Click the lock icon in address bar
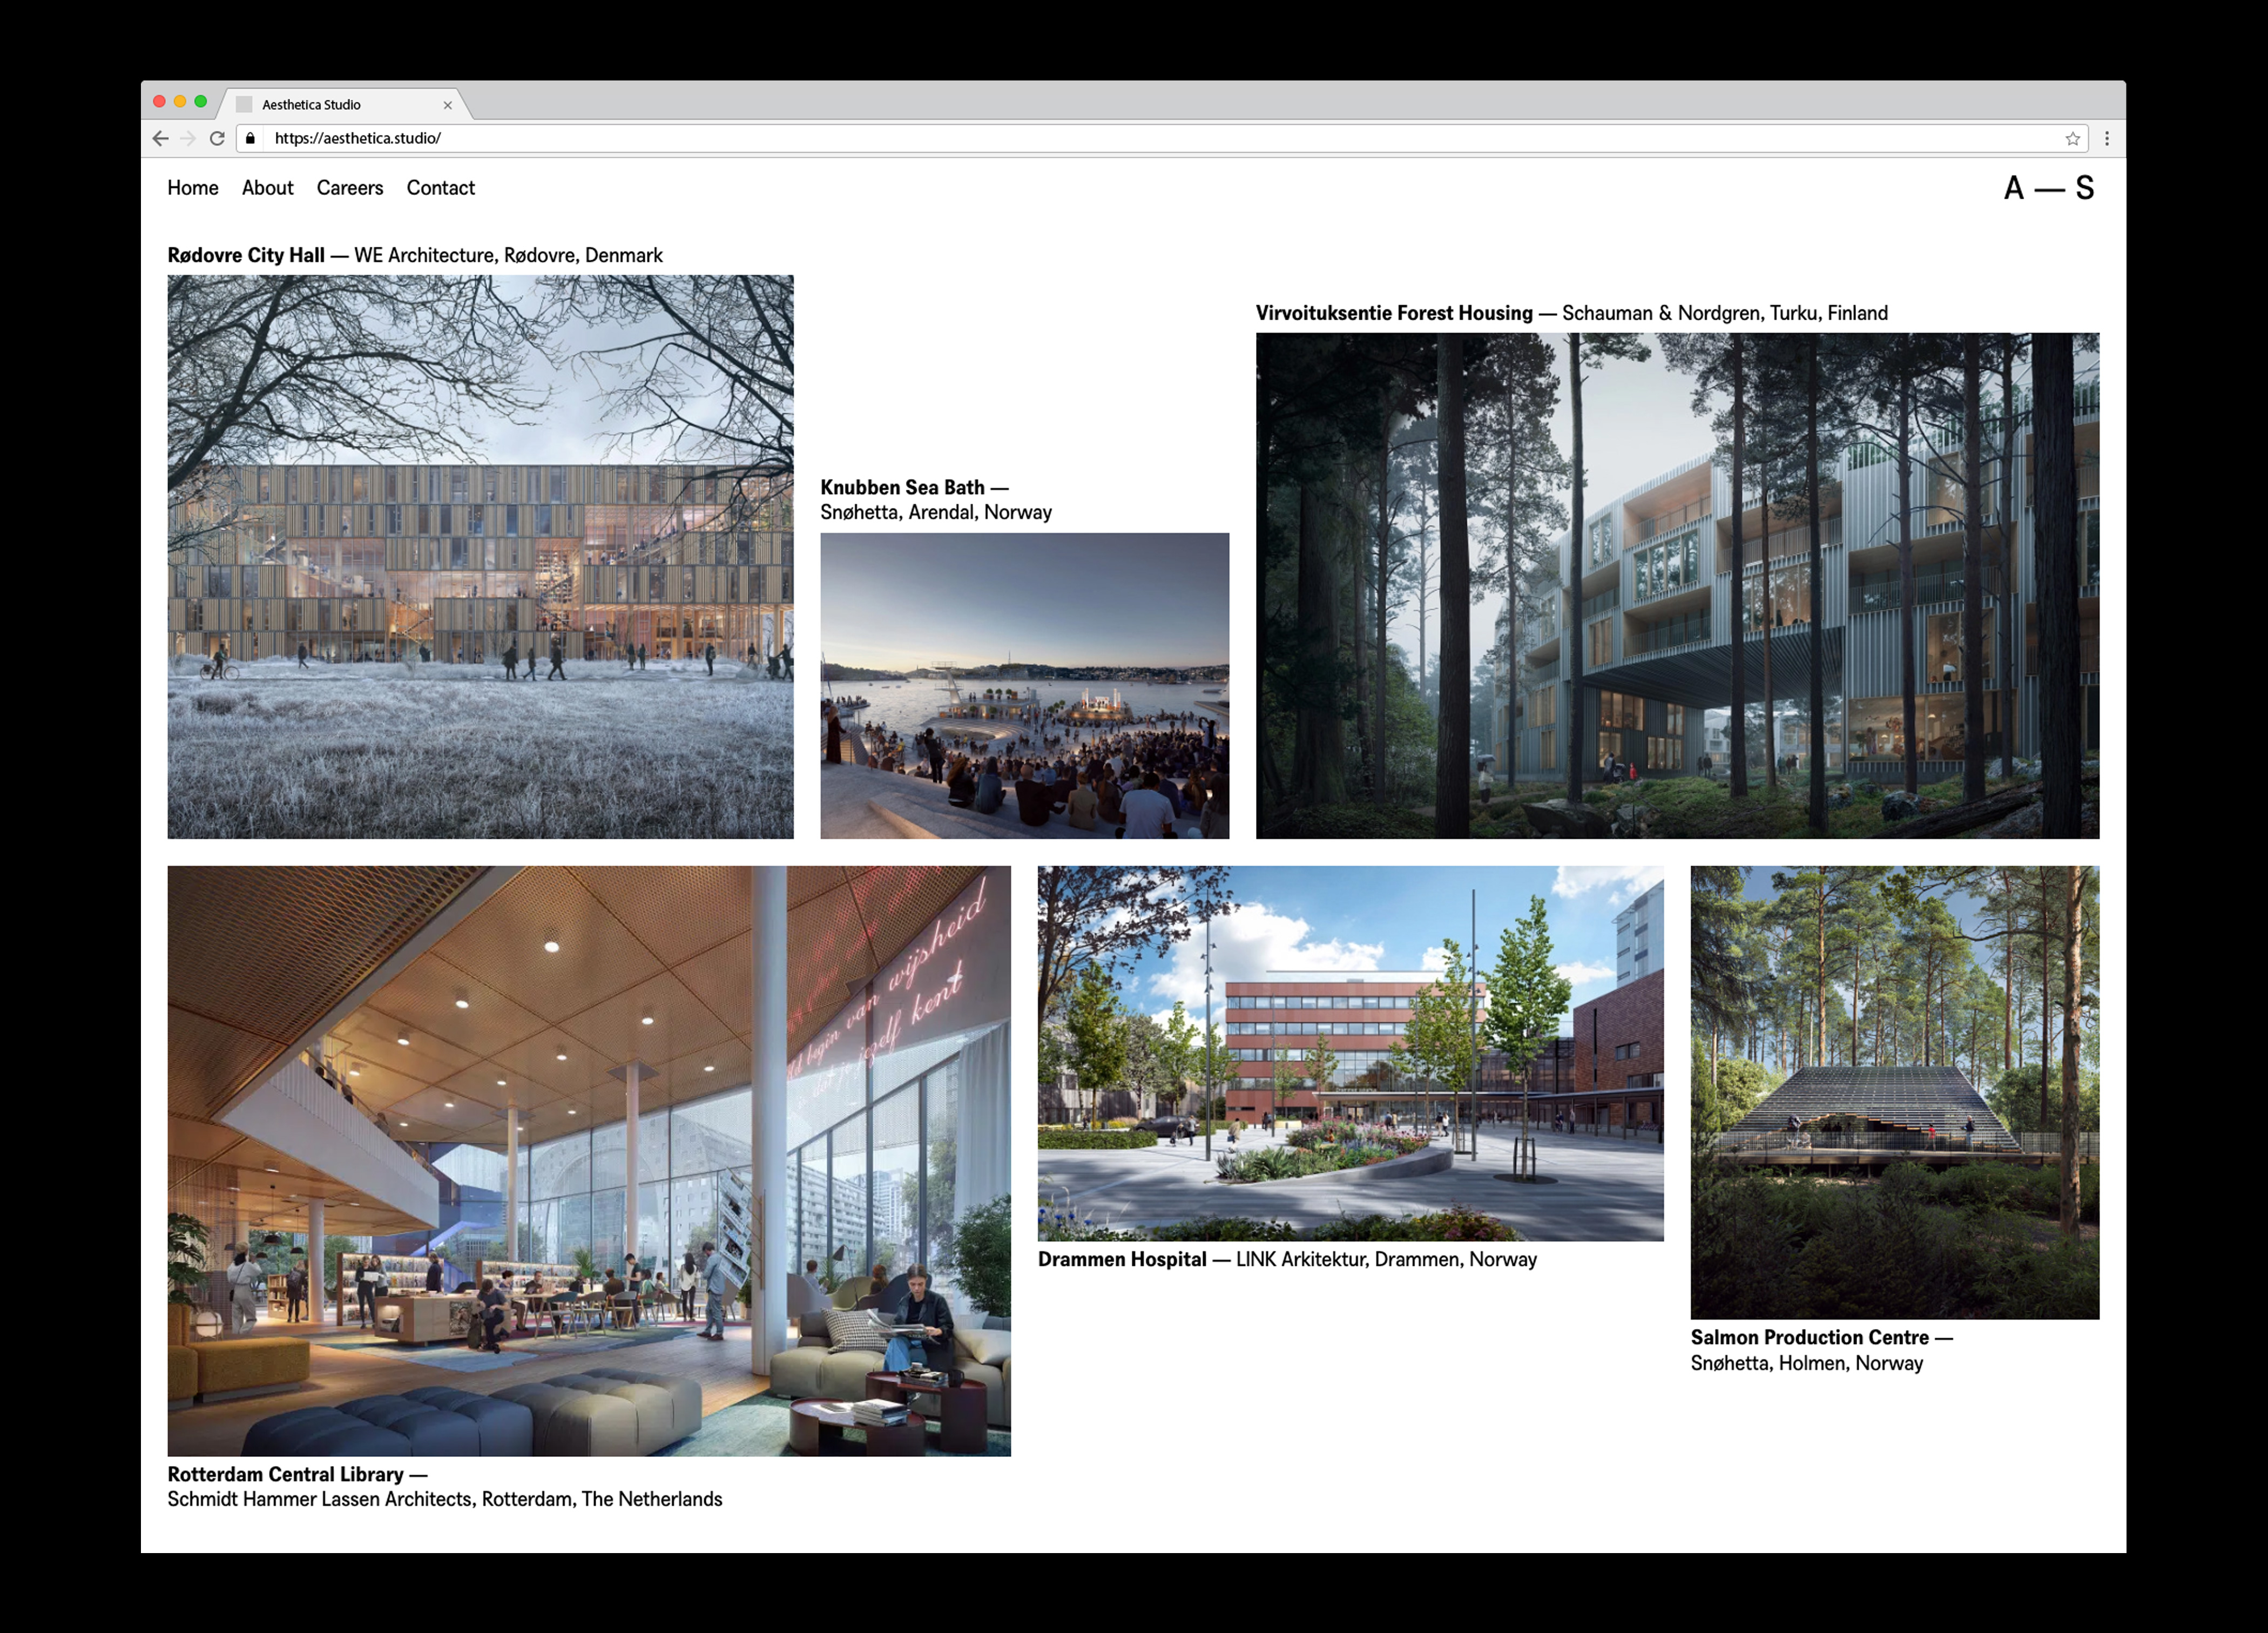 [251, 139]
